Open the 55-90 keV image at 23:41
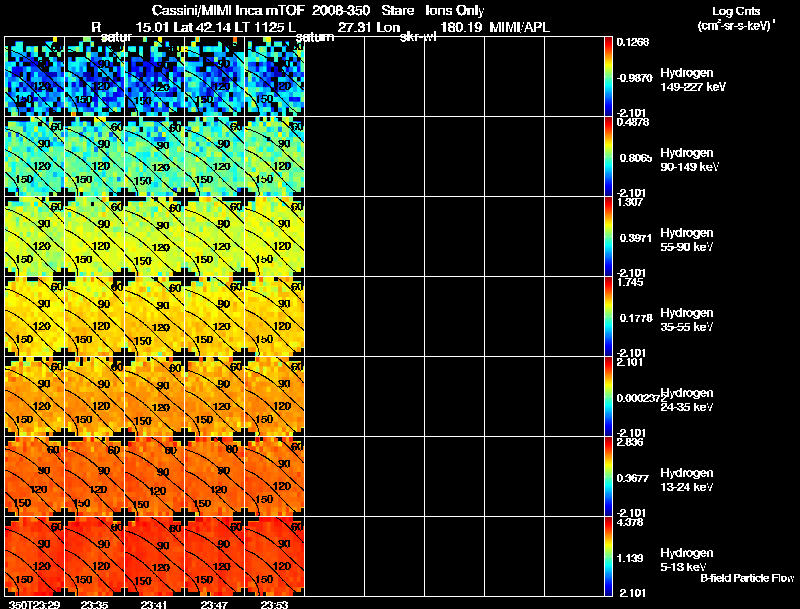This screenshot has width=800, height=609. click(155, 236)
